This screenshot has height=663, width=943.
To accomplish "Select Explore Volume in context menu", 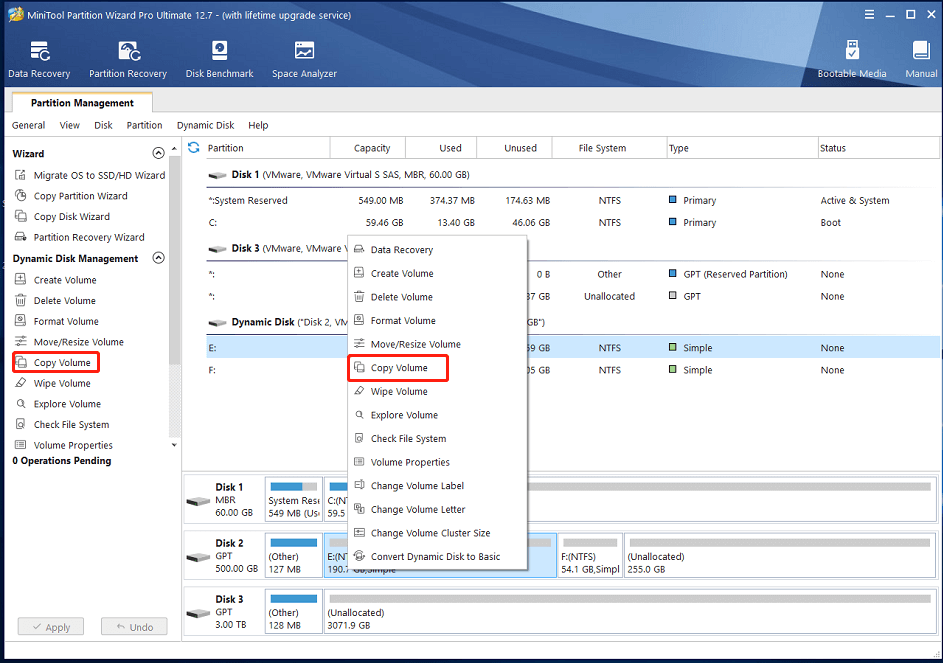I will coord(437,415).
